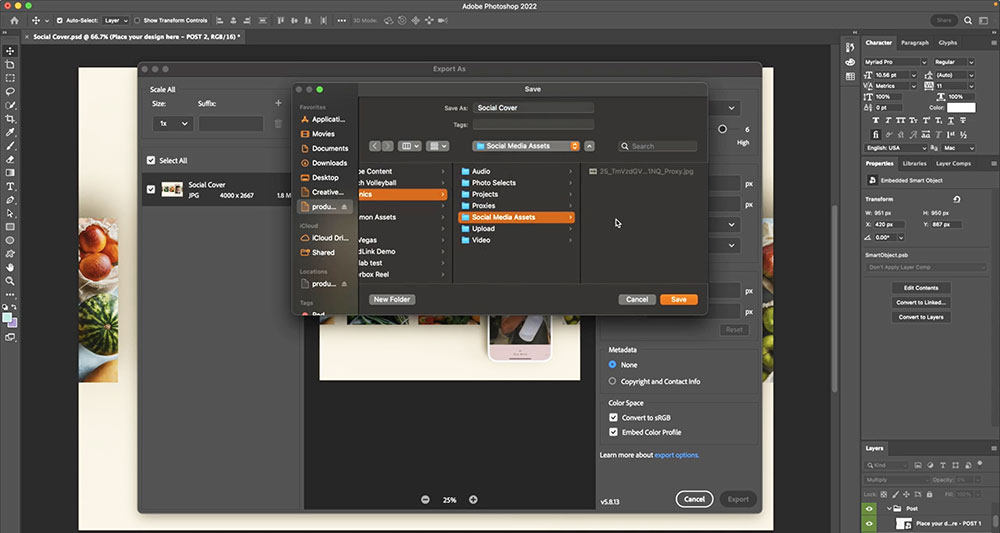Viewport: 1000px width, 533px height.
Task: Select the Crop tool
Action: click(10, 119)
